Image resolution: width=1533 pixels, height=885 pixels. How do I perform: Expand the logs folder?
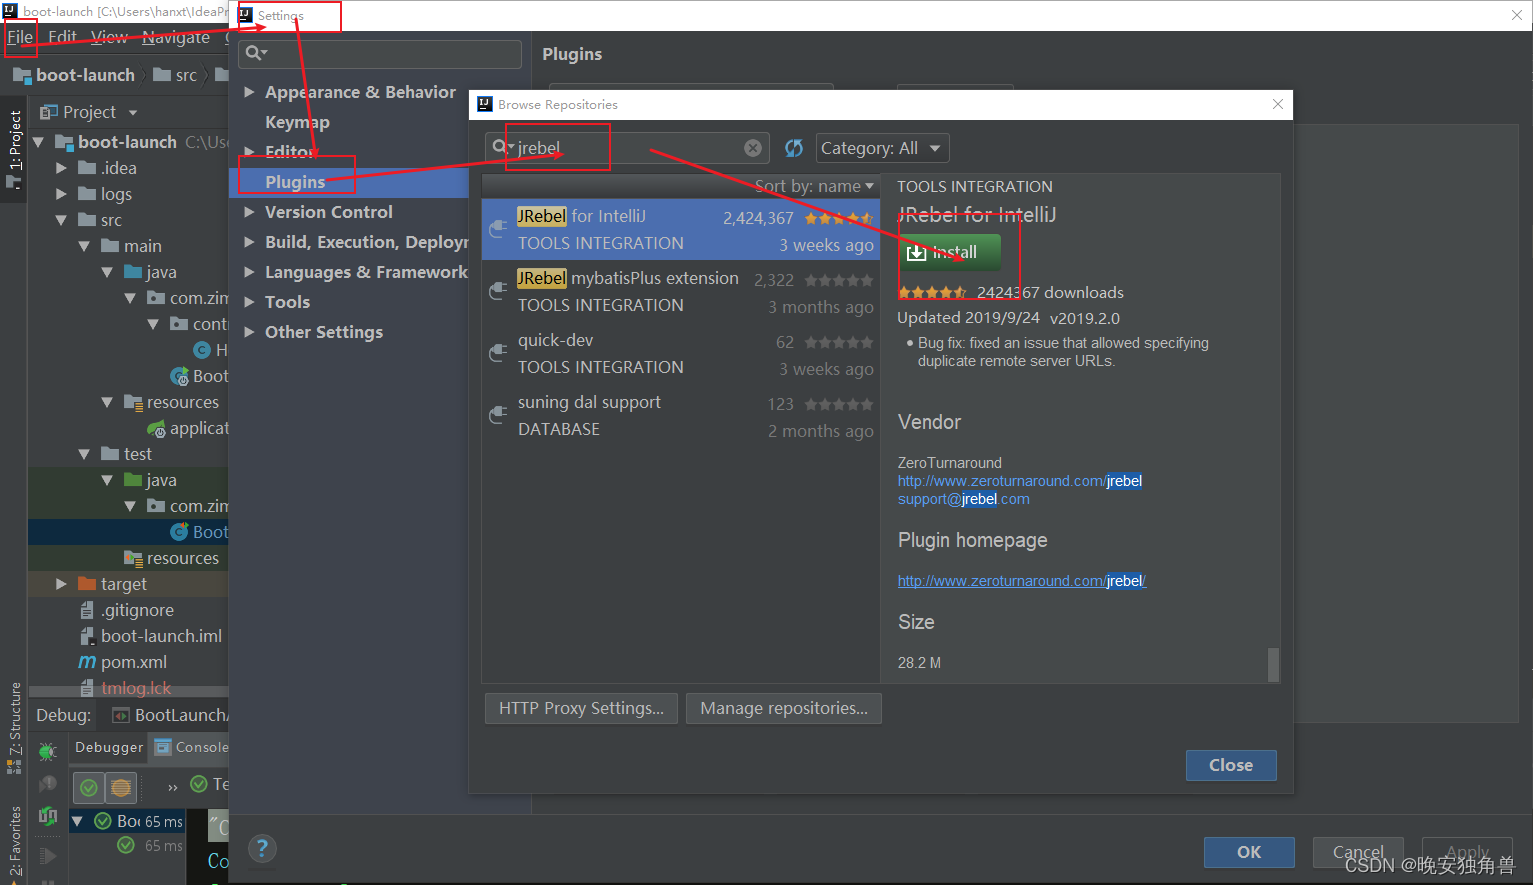coord(61,194)
